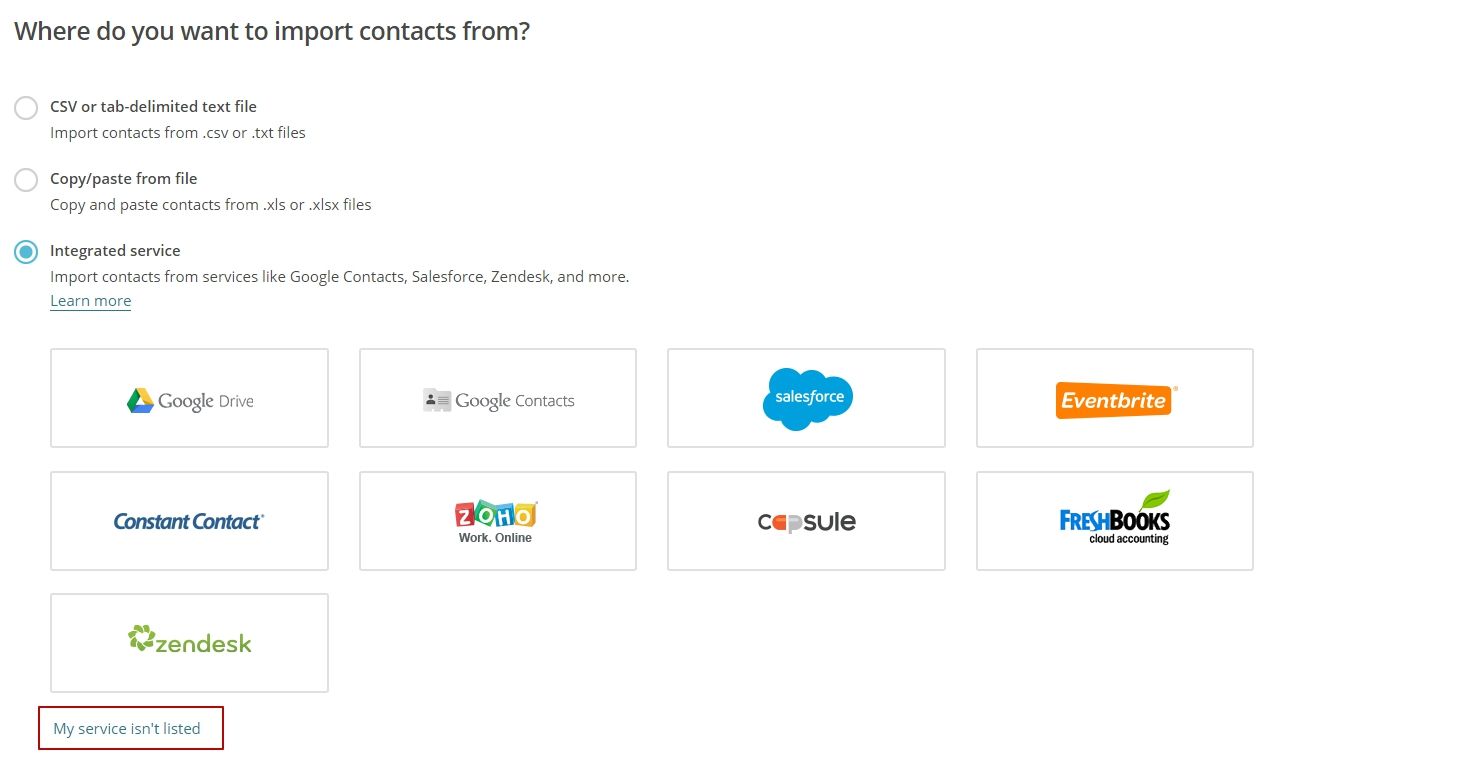Click the Google Contacts card icon
Image resolution: width=1479 pixels, height=769 pixels.
[437, 400]
